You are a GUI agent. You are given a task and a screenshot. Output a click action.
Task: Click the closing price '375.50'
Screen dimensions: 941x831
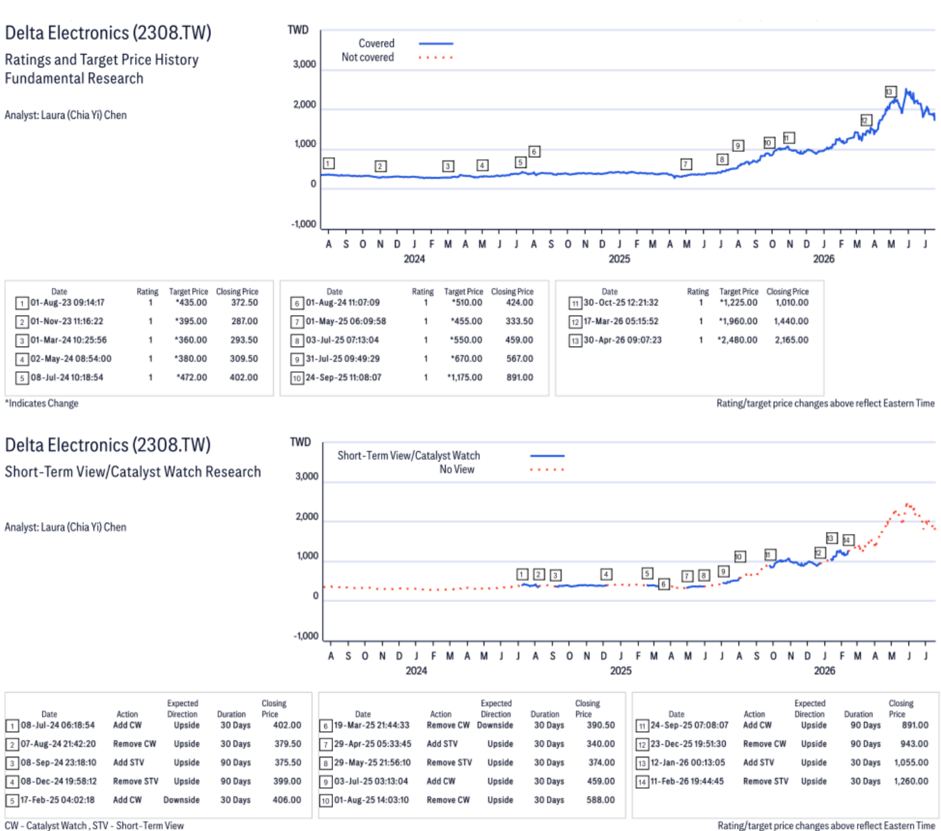(288, 763)
